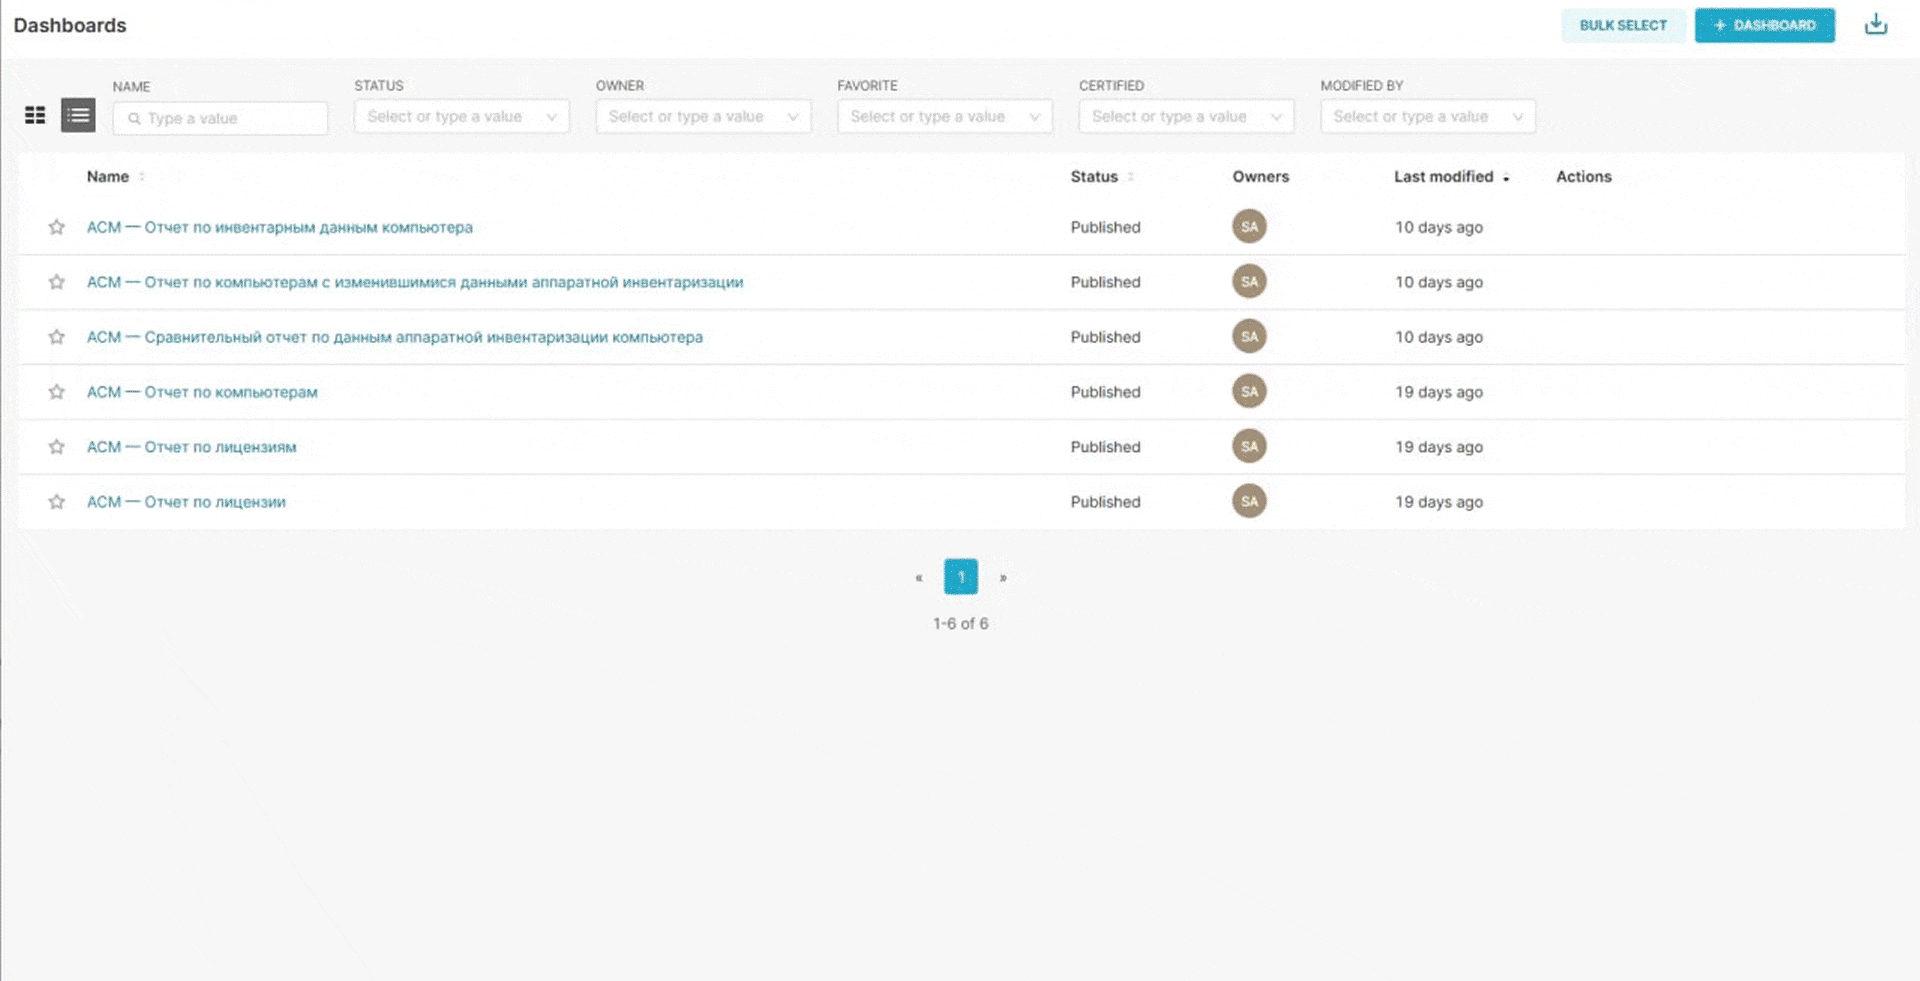This screenshot has width=1920, height=981.
Task: Click 'Published' status of 'Отчет по лицензии'
Action: (1105, 502)
